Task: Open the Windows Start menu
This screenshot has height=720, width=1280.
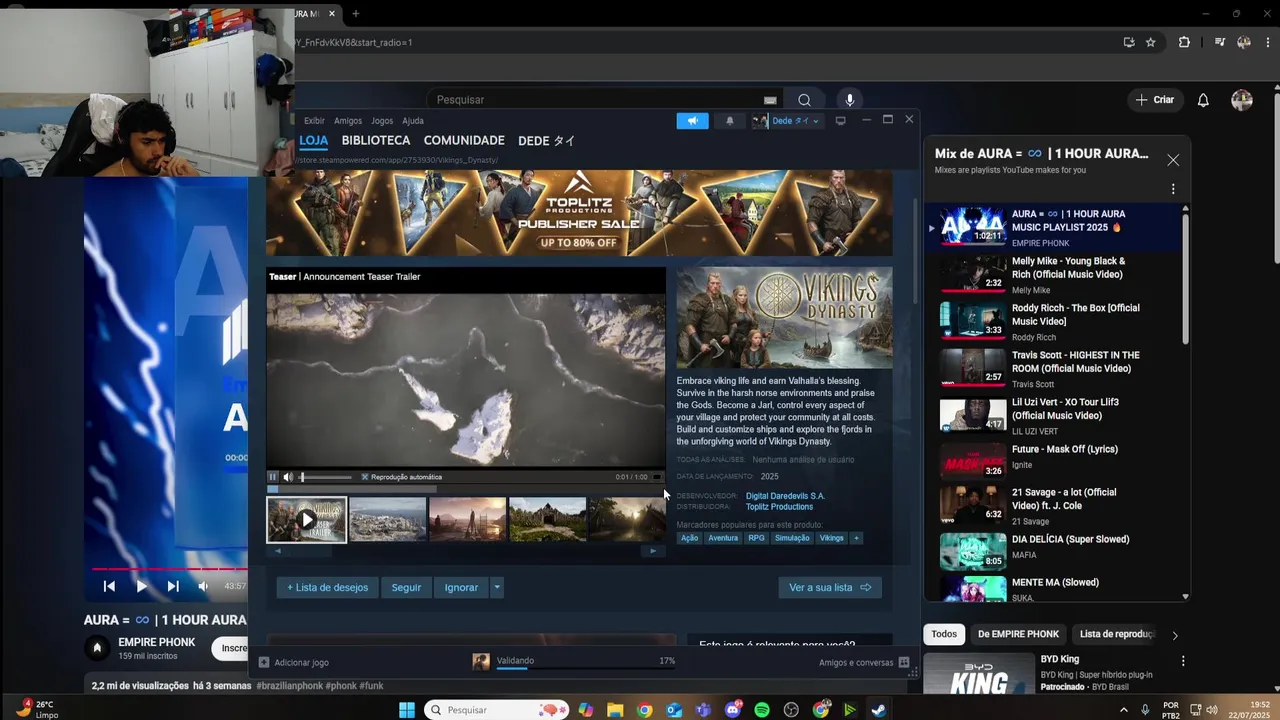Action: pyautogui.click(x=407, y=710)
